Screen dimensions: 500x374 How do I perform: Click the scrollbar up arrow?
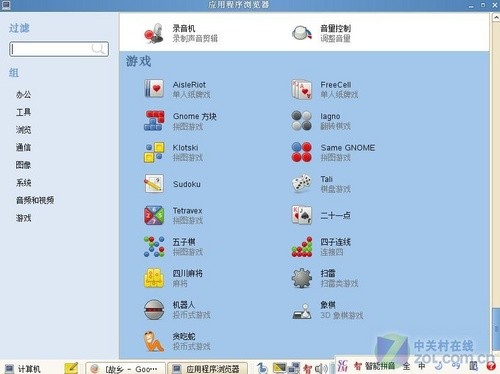click(x=496, y=17)
